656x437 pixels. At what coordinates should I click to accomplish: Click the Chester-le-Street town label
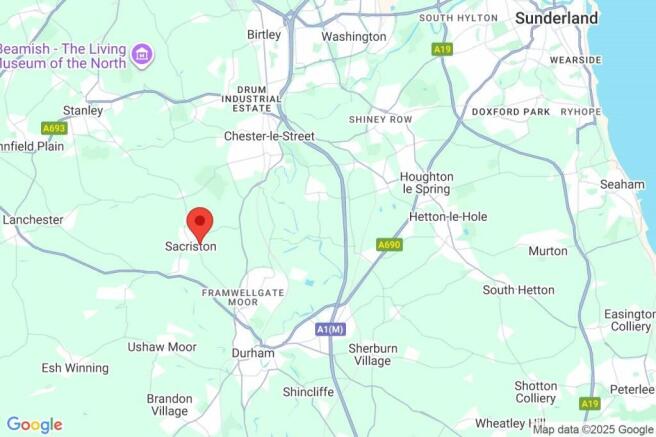269,136
